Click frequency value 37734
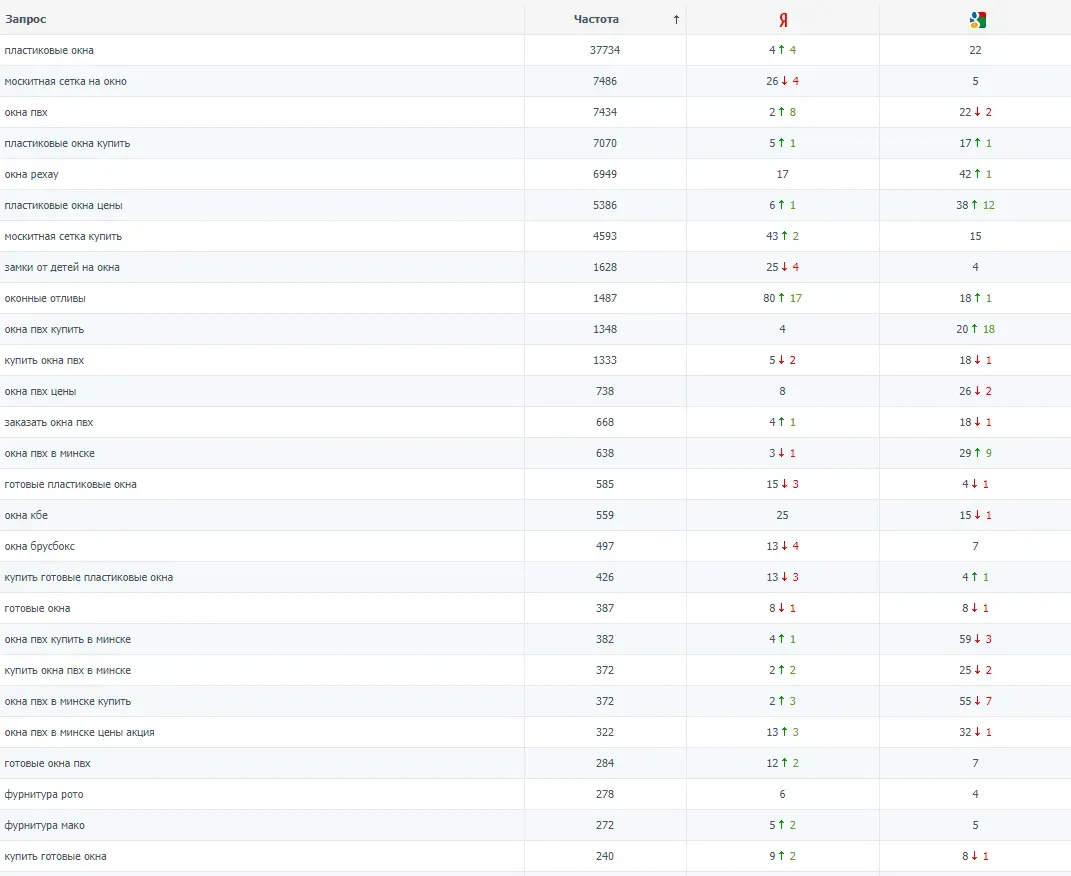The width and height of the screenshot is (1071, 876). 605,51
